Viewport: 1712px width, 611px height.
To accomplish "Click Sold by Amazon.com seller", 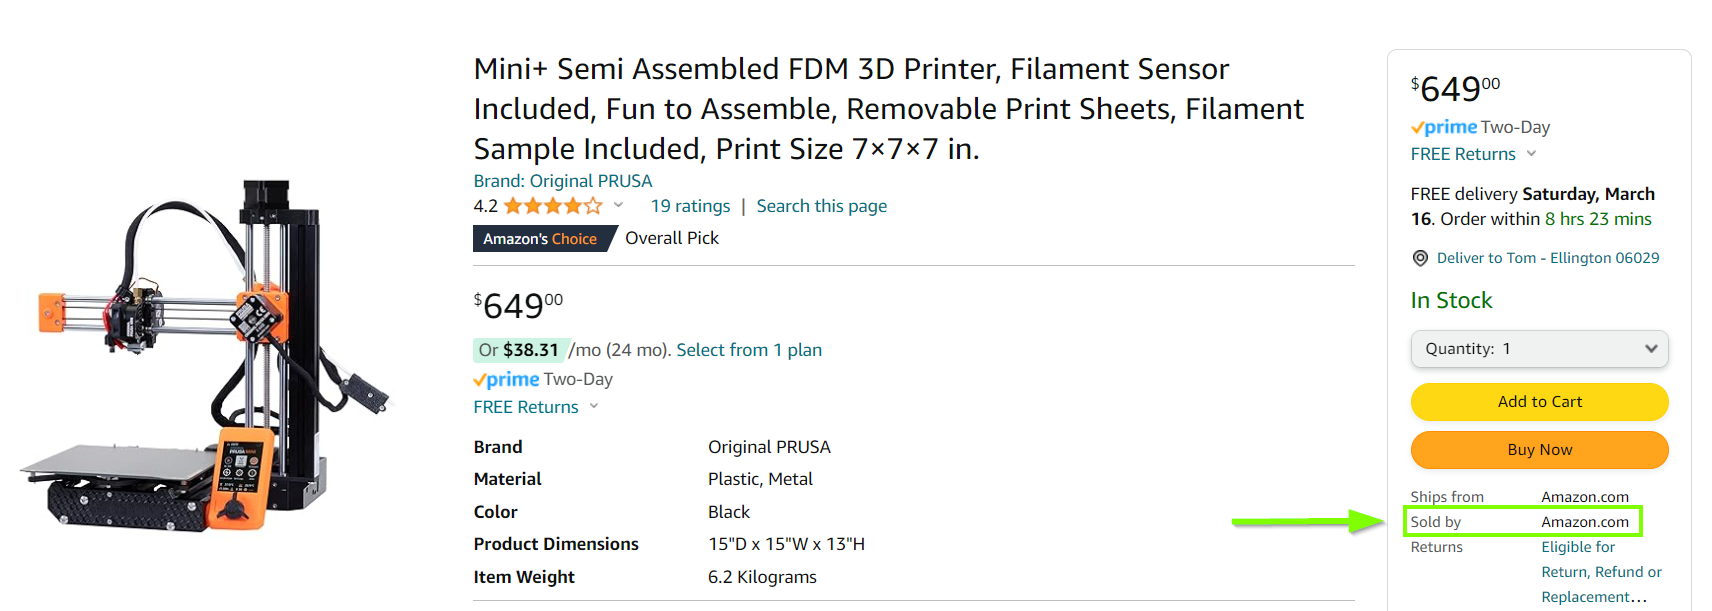I will pyautogui.click(x=1584, y=522).
